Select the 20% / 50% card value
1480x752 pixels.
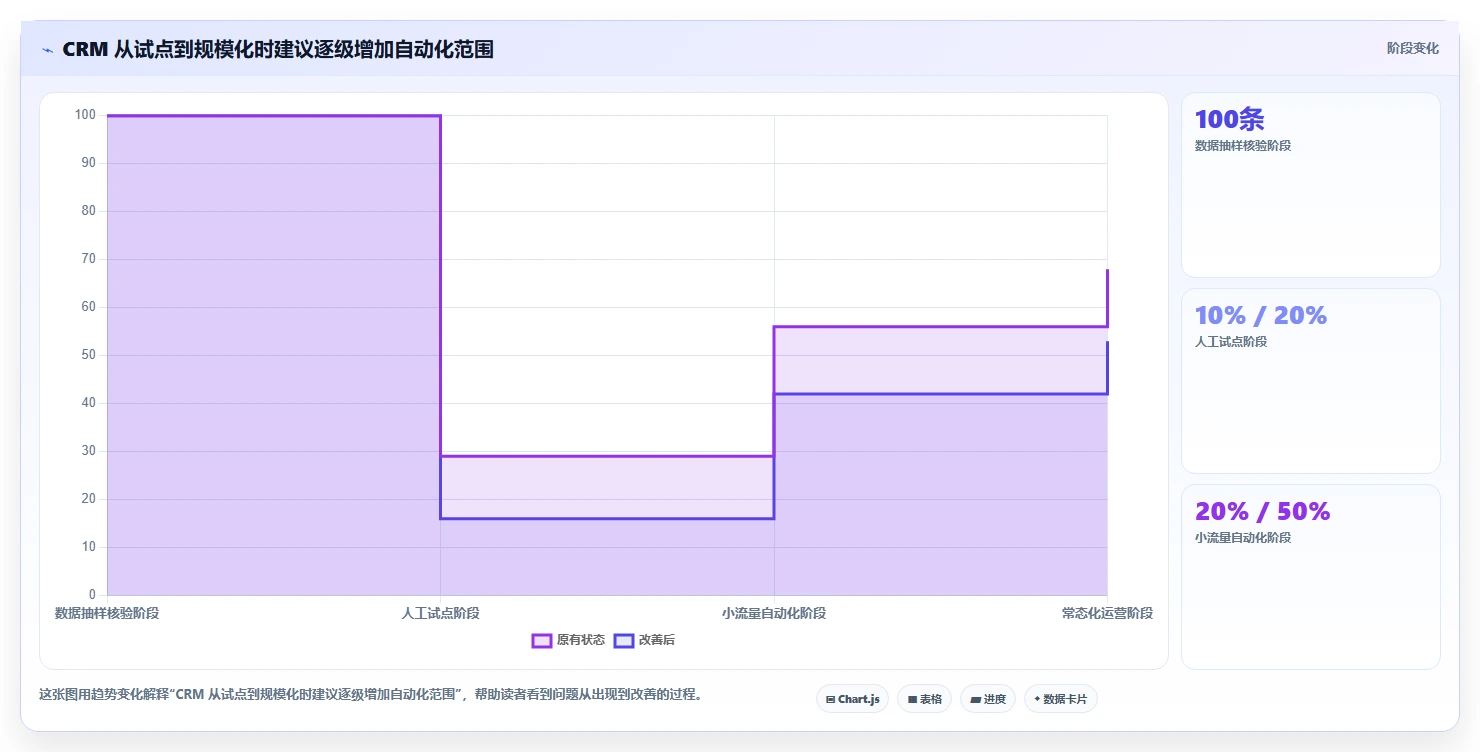(1262, 511)
